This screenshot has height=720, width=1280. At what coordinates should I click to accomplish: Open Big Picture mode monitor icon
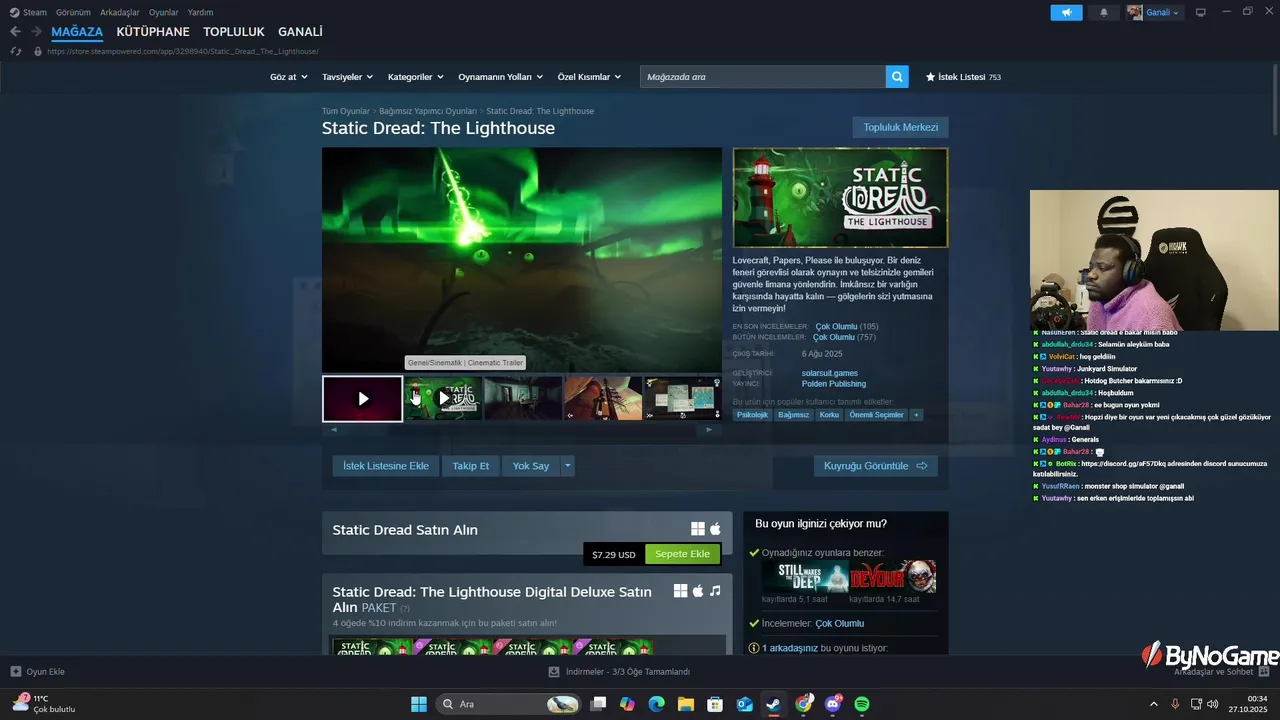[x=1201, y=12]
